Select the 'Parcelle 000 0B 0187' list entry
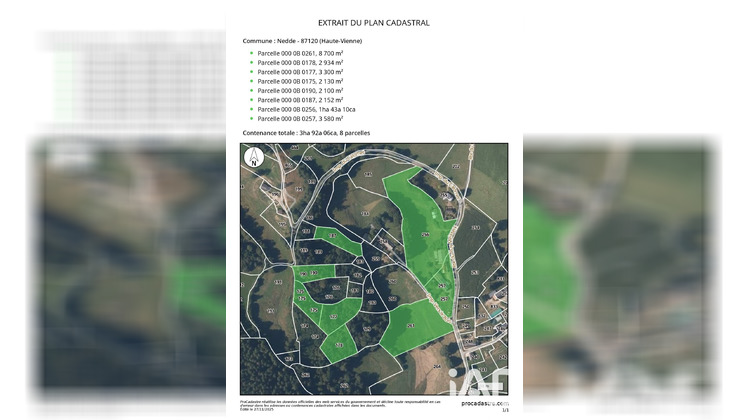The width and height of the screenshot is (750, 420). click(x=300, y=100)
